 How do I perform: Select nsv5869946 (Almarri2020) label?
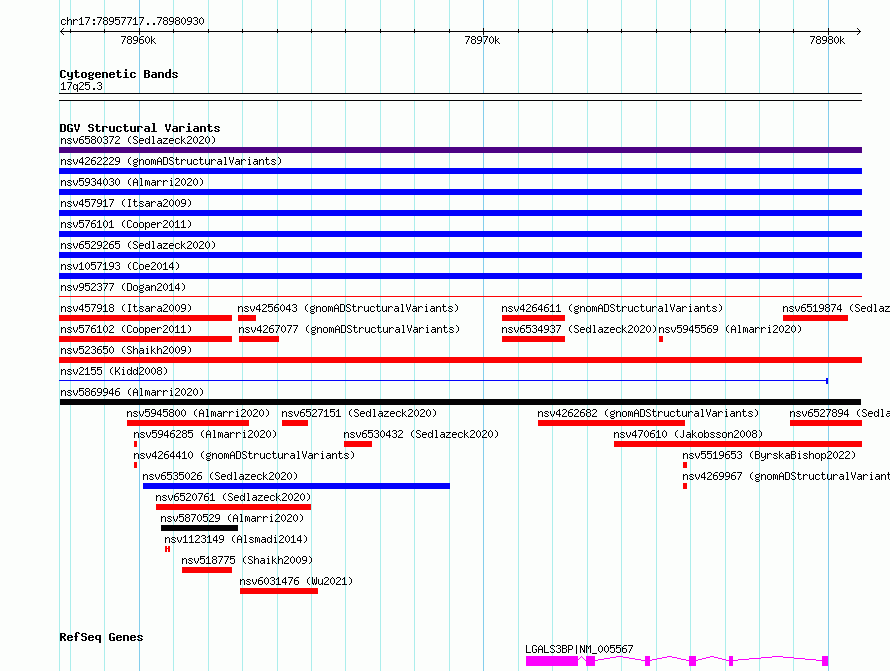(x=132, y=392)
